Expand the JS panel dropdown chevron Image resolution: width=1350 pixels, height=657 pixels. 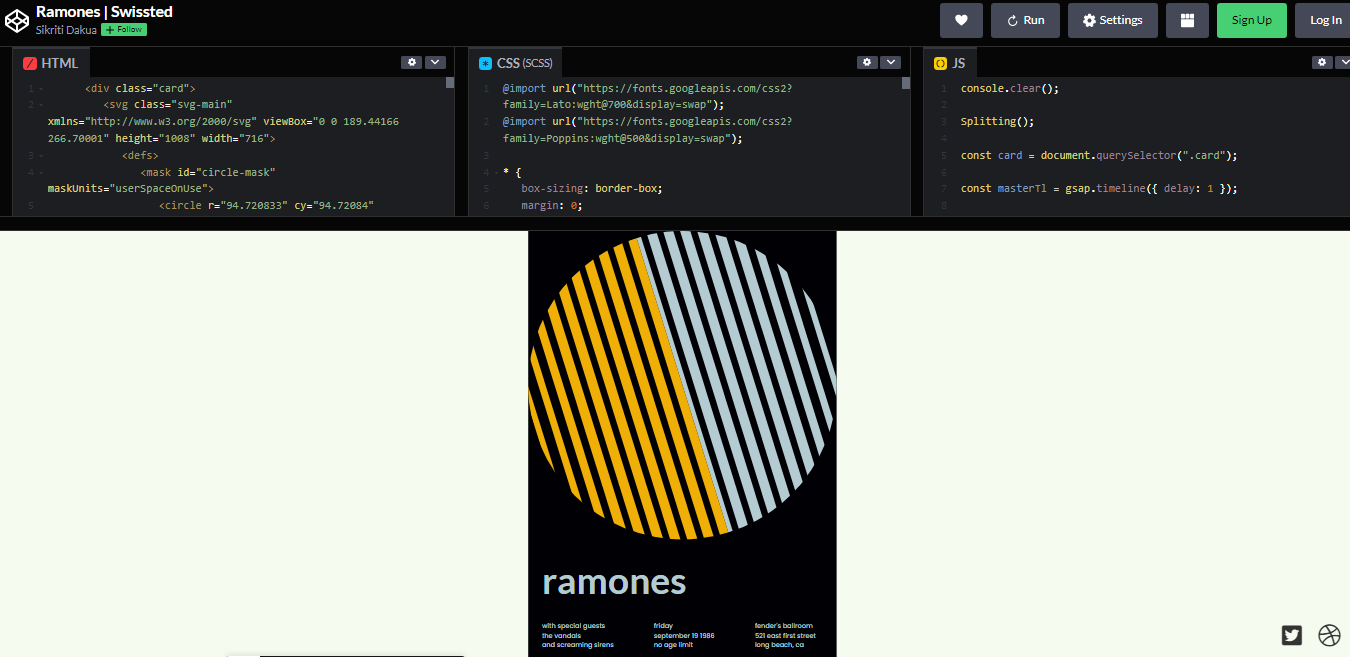[1345, 61]
